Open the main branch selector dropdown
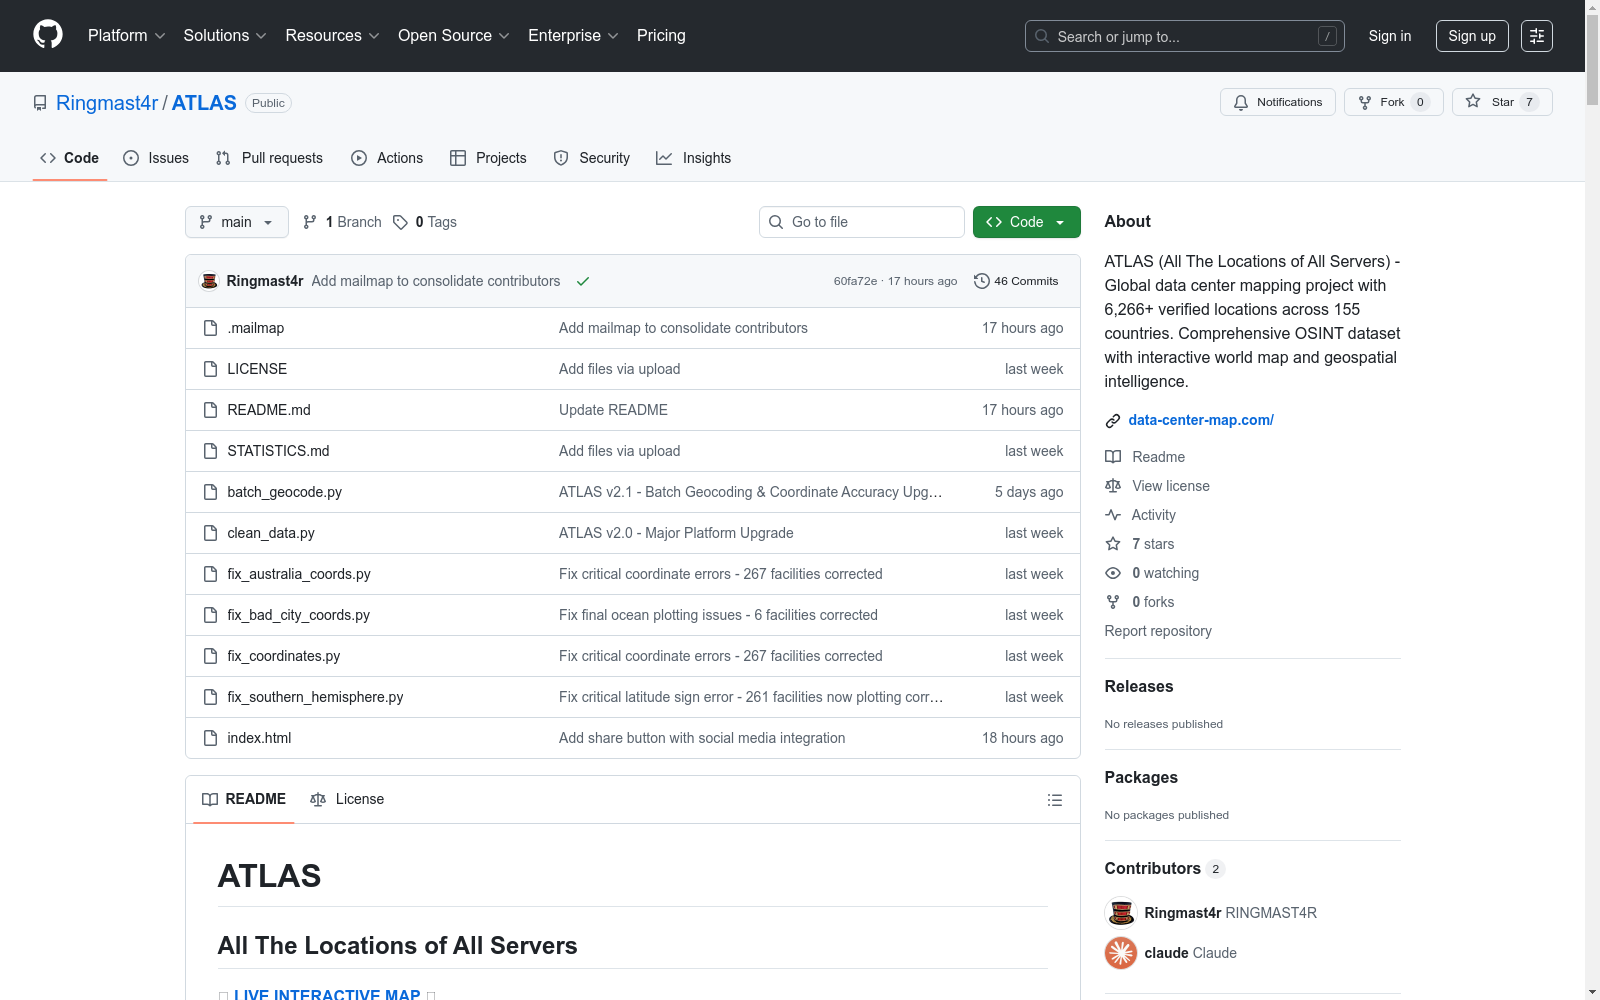Viewport: 1600px width, 1000px height. 237,222
